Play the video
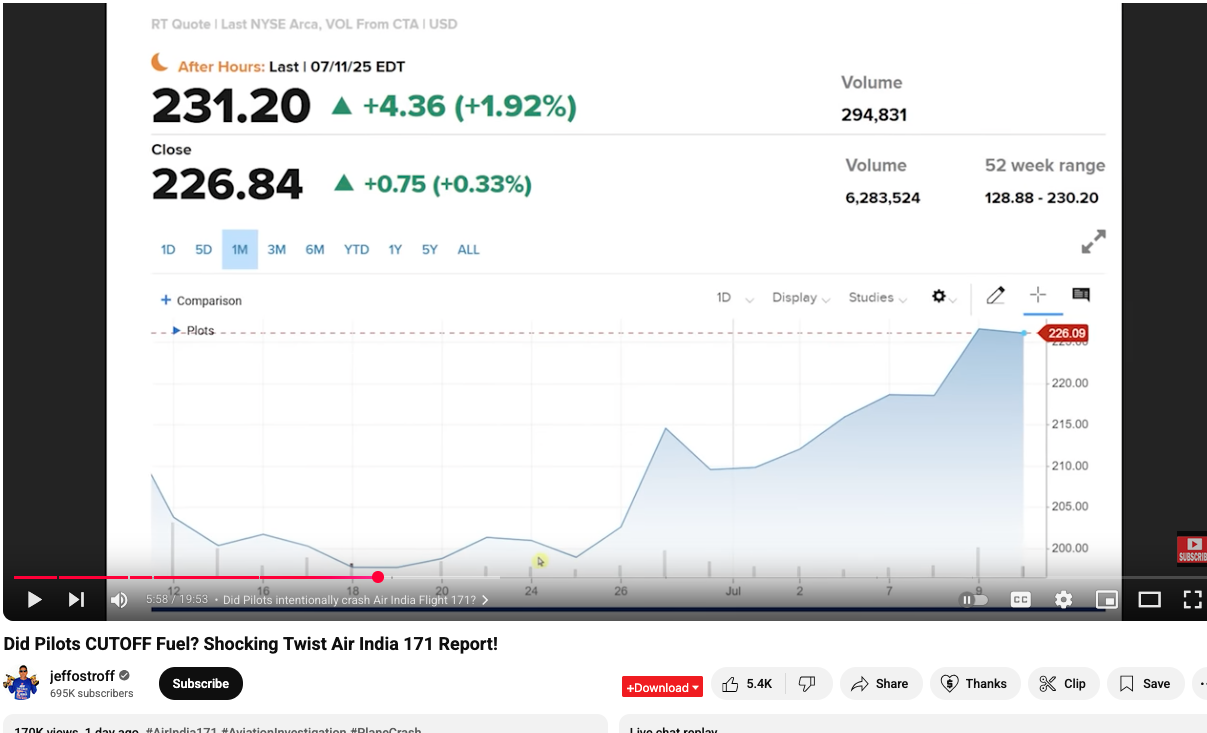The height and width of the screenshot is (733, 1207). [x=34, y=600]
